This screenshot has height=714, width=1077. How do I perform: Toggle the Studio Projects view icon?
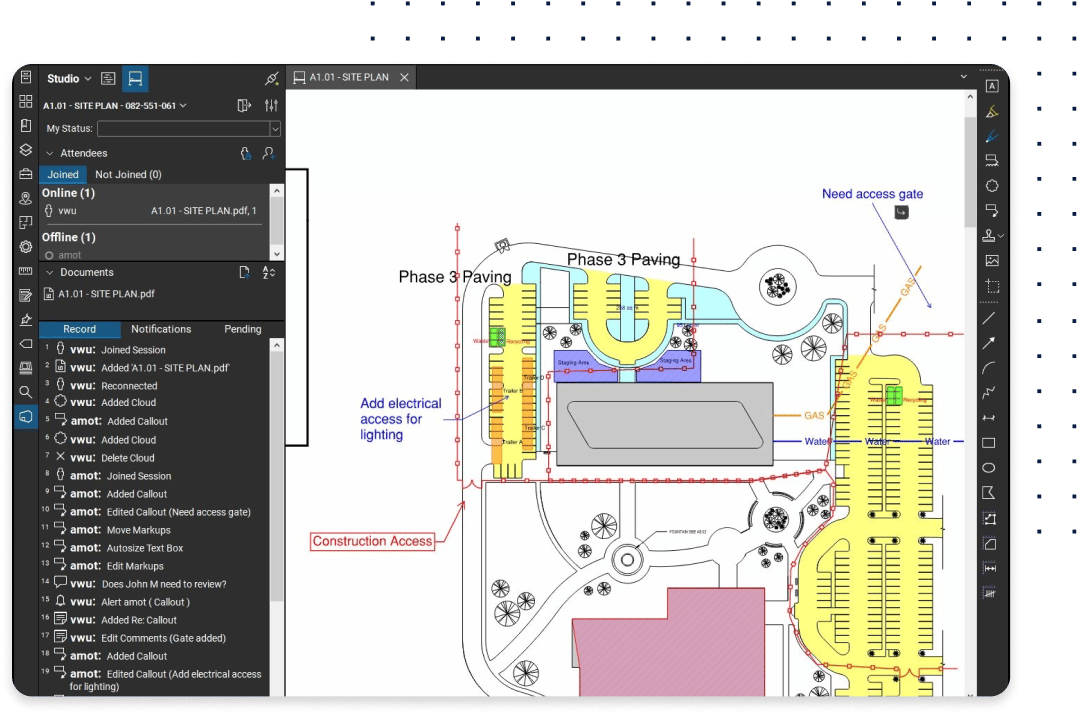tap(108, 78)
